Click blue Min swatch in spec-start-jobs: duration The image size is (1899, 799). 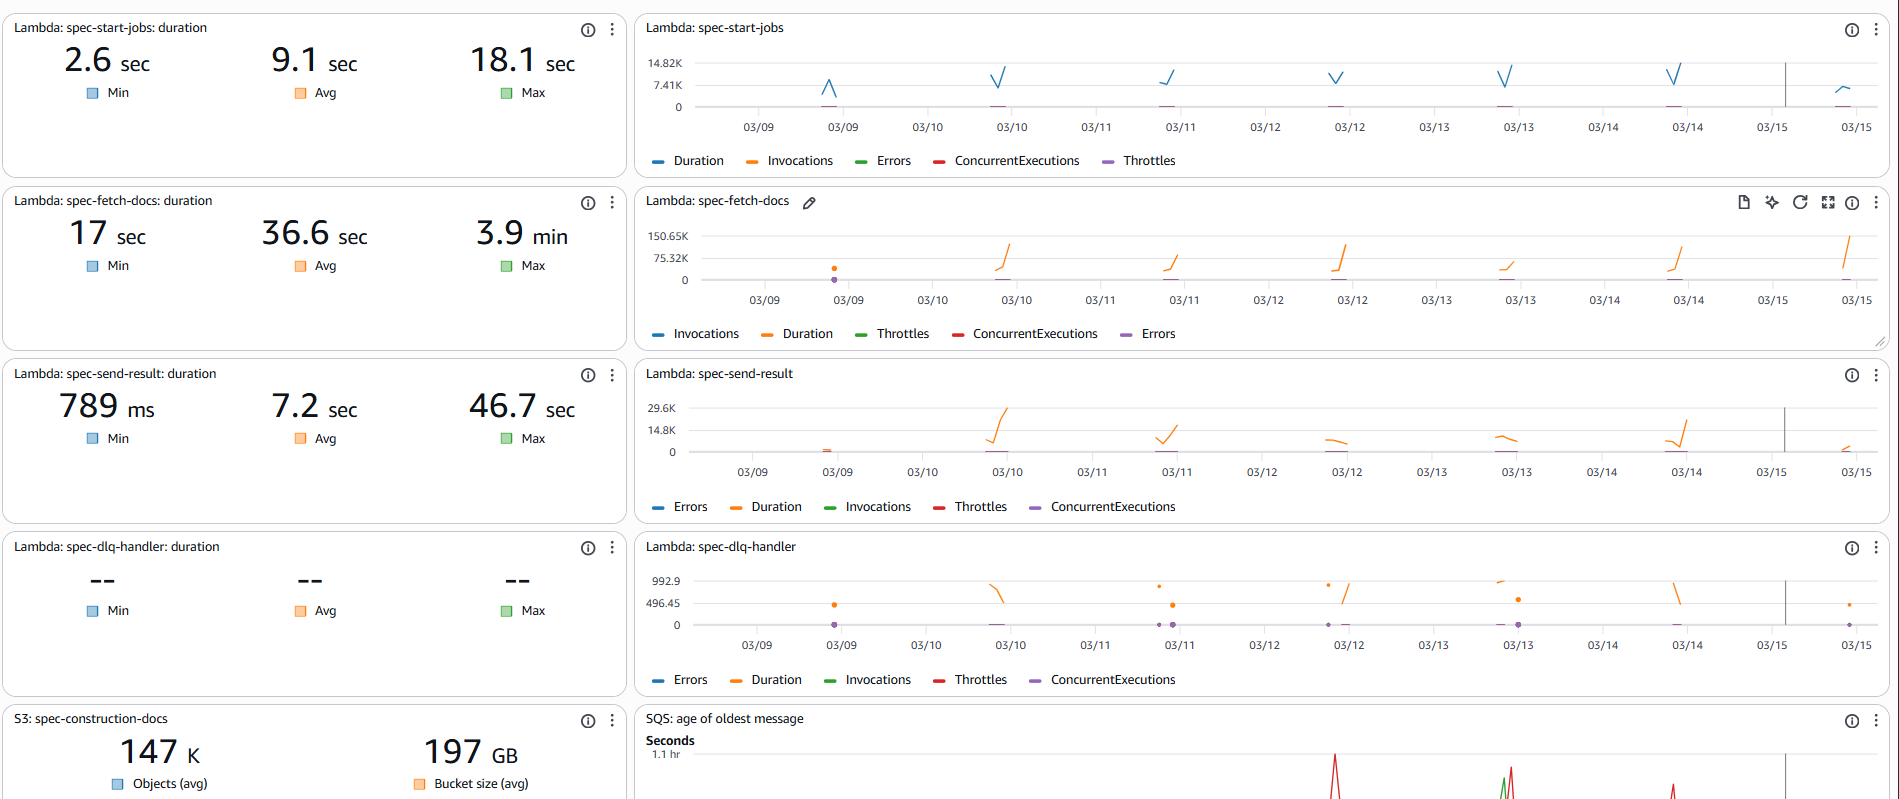(92, 93)
